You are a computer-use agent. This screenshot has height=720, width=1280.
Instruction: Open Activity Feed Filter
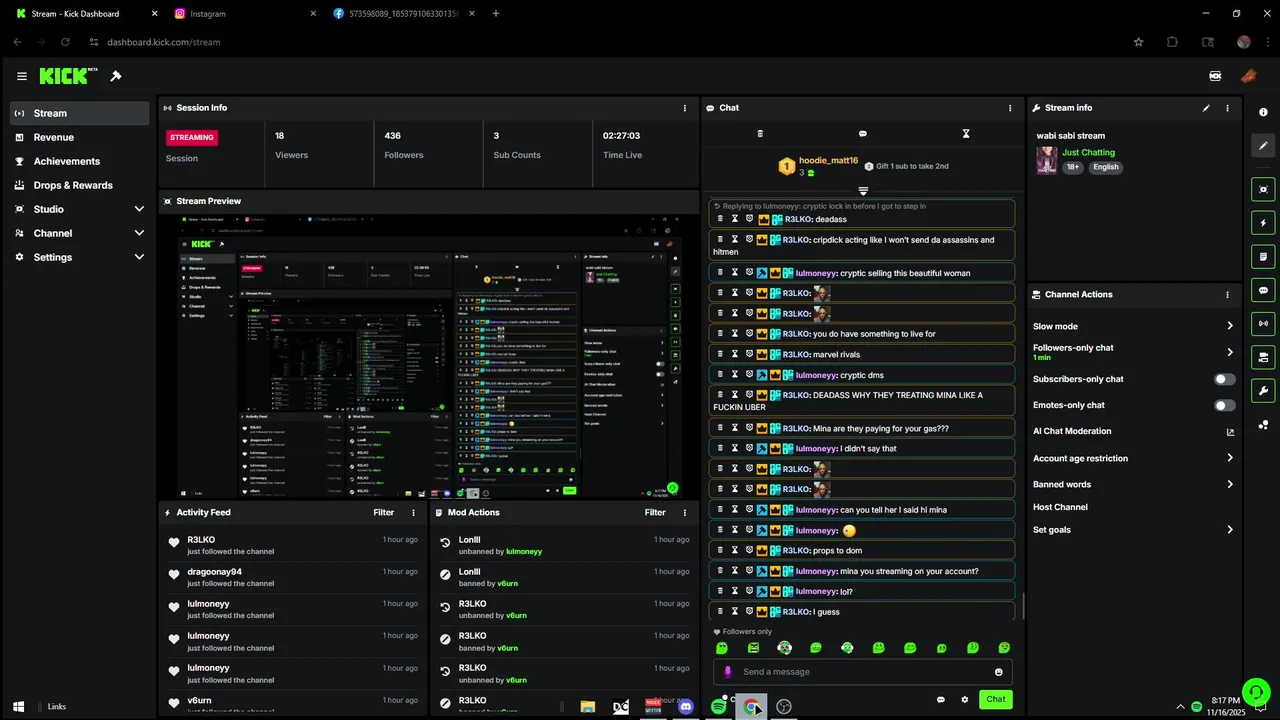coord(384,512)
